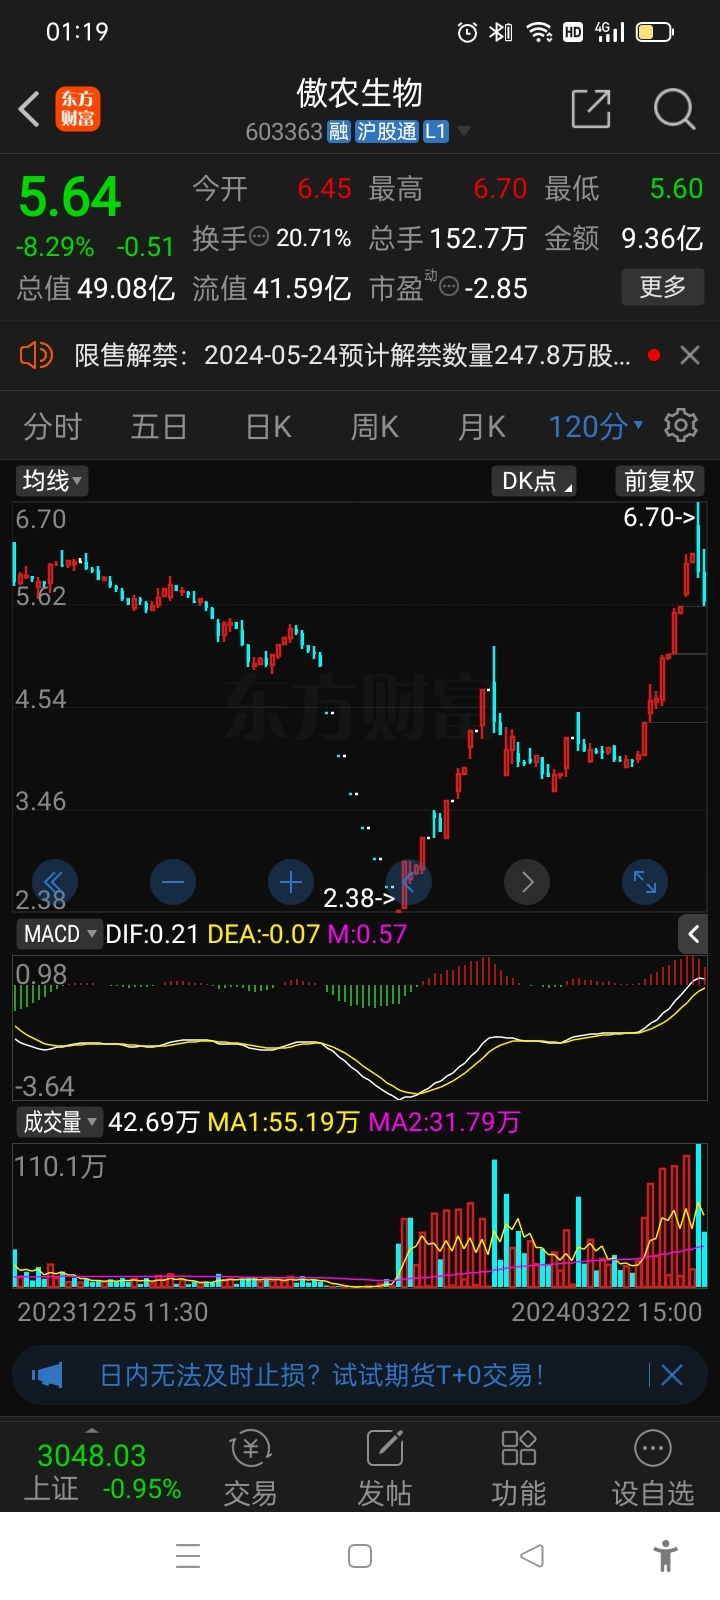Switch to the 分时 chart tab
The image size is (720, 1600).
click(x=52, y=427)
